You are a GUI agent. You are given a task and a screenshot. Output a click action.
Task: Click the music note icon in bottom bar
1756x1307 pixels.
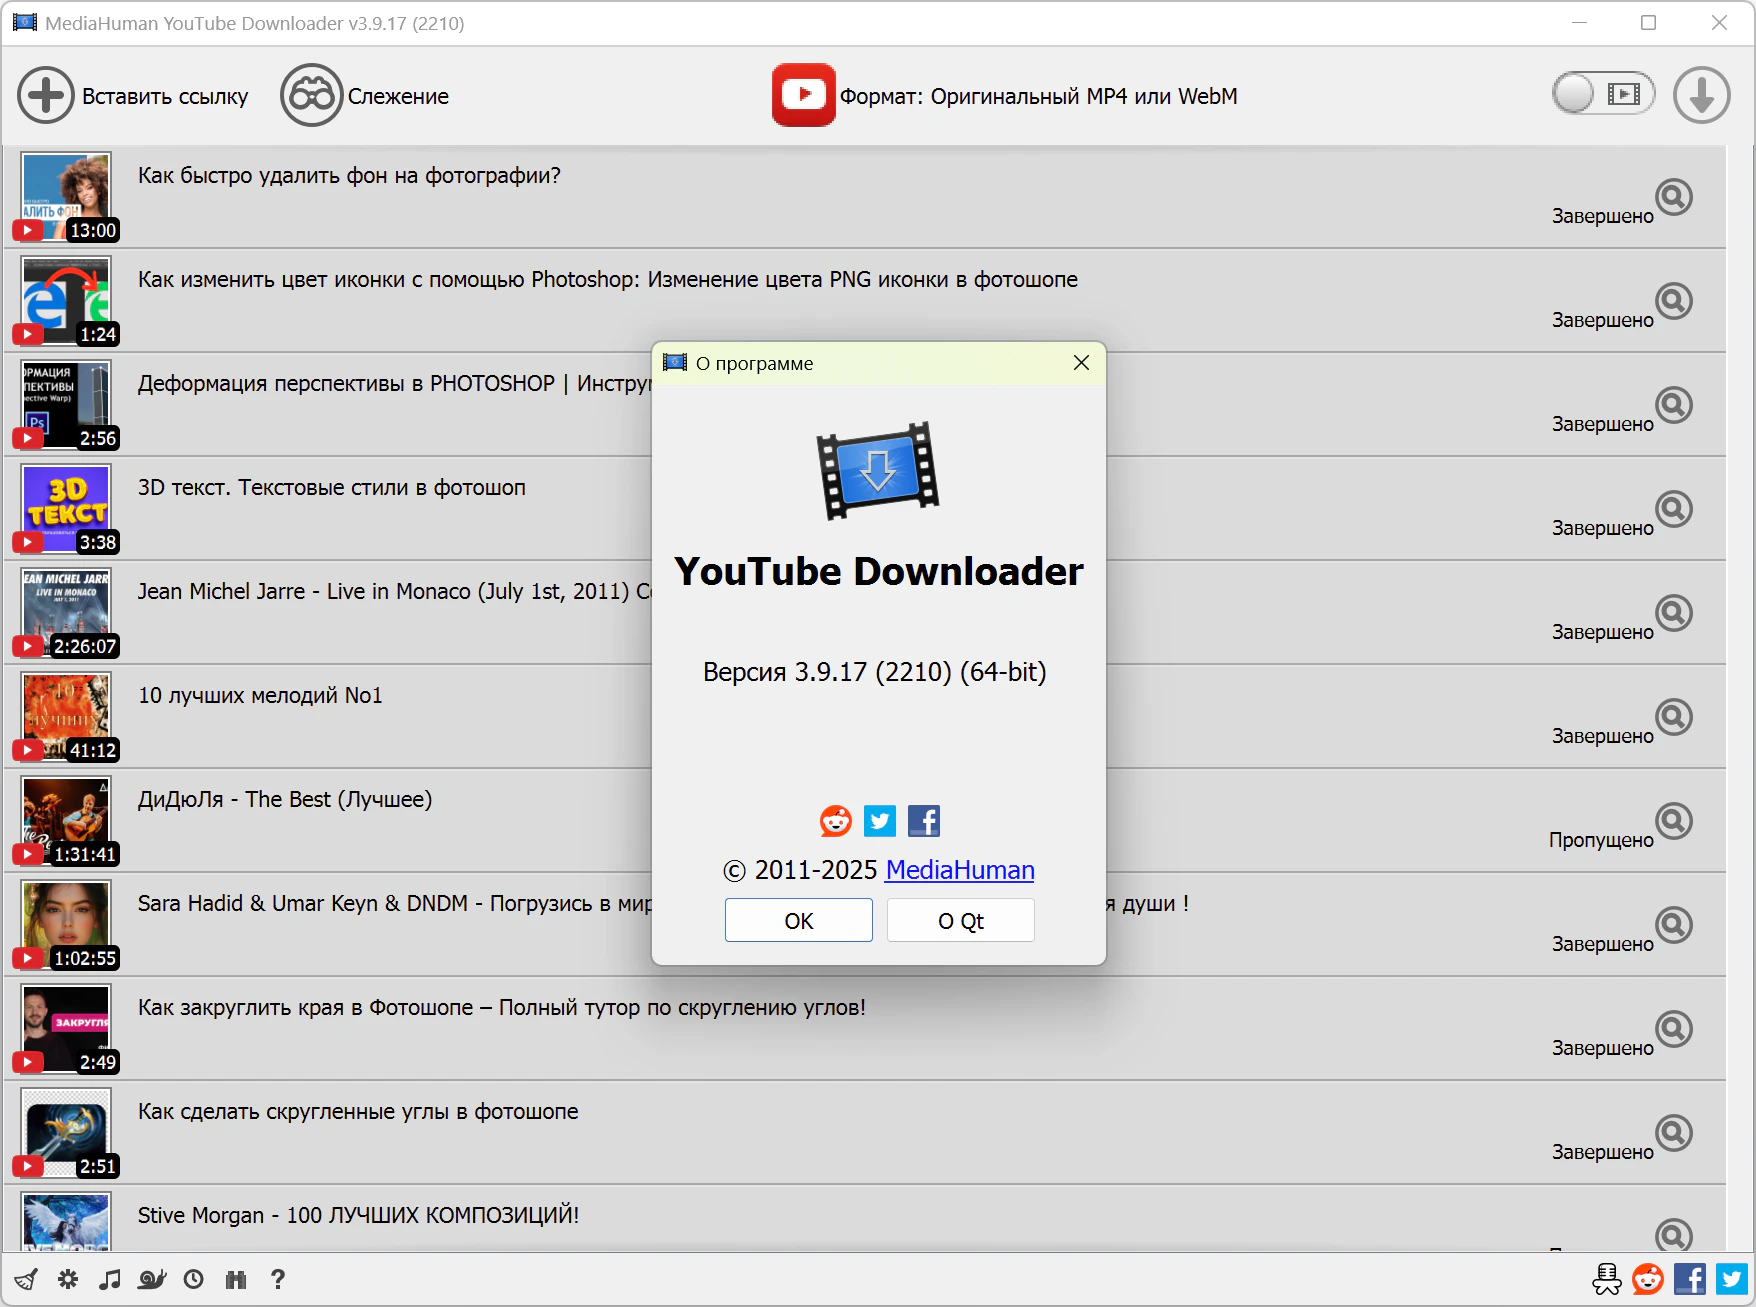110,1279
